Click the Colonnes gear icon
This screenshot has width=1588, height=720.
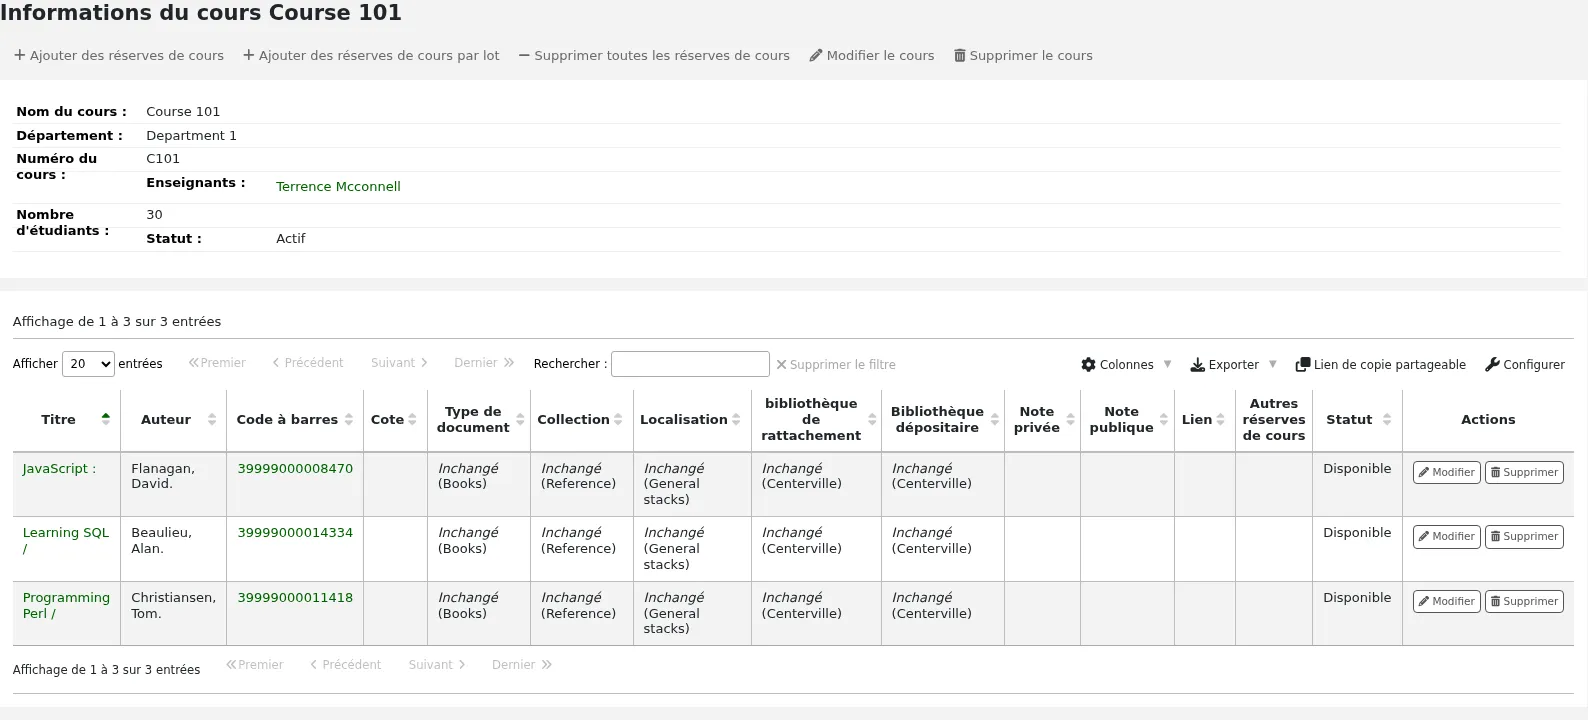(x=1088, y=365)
